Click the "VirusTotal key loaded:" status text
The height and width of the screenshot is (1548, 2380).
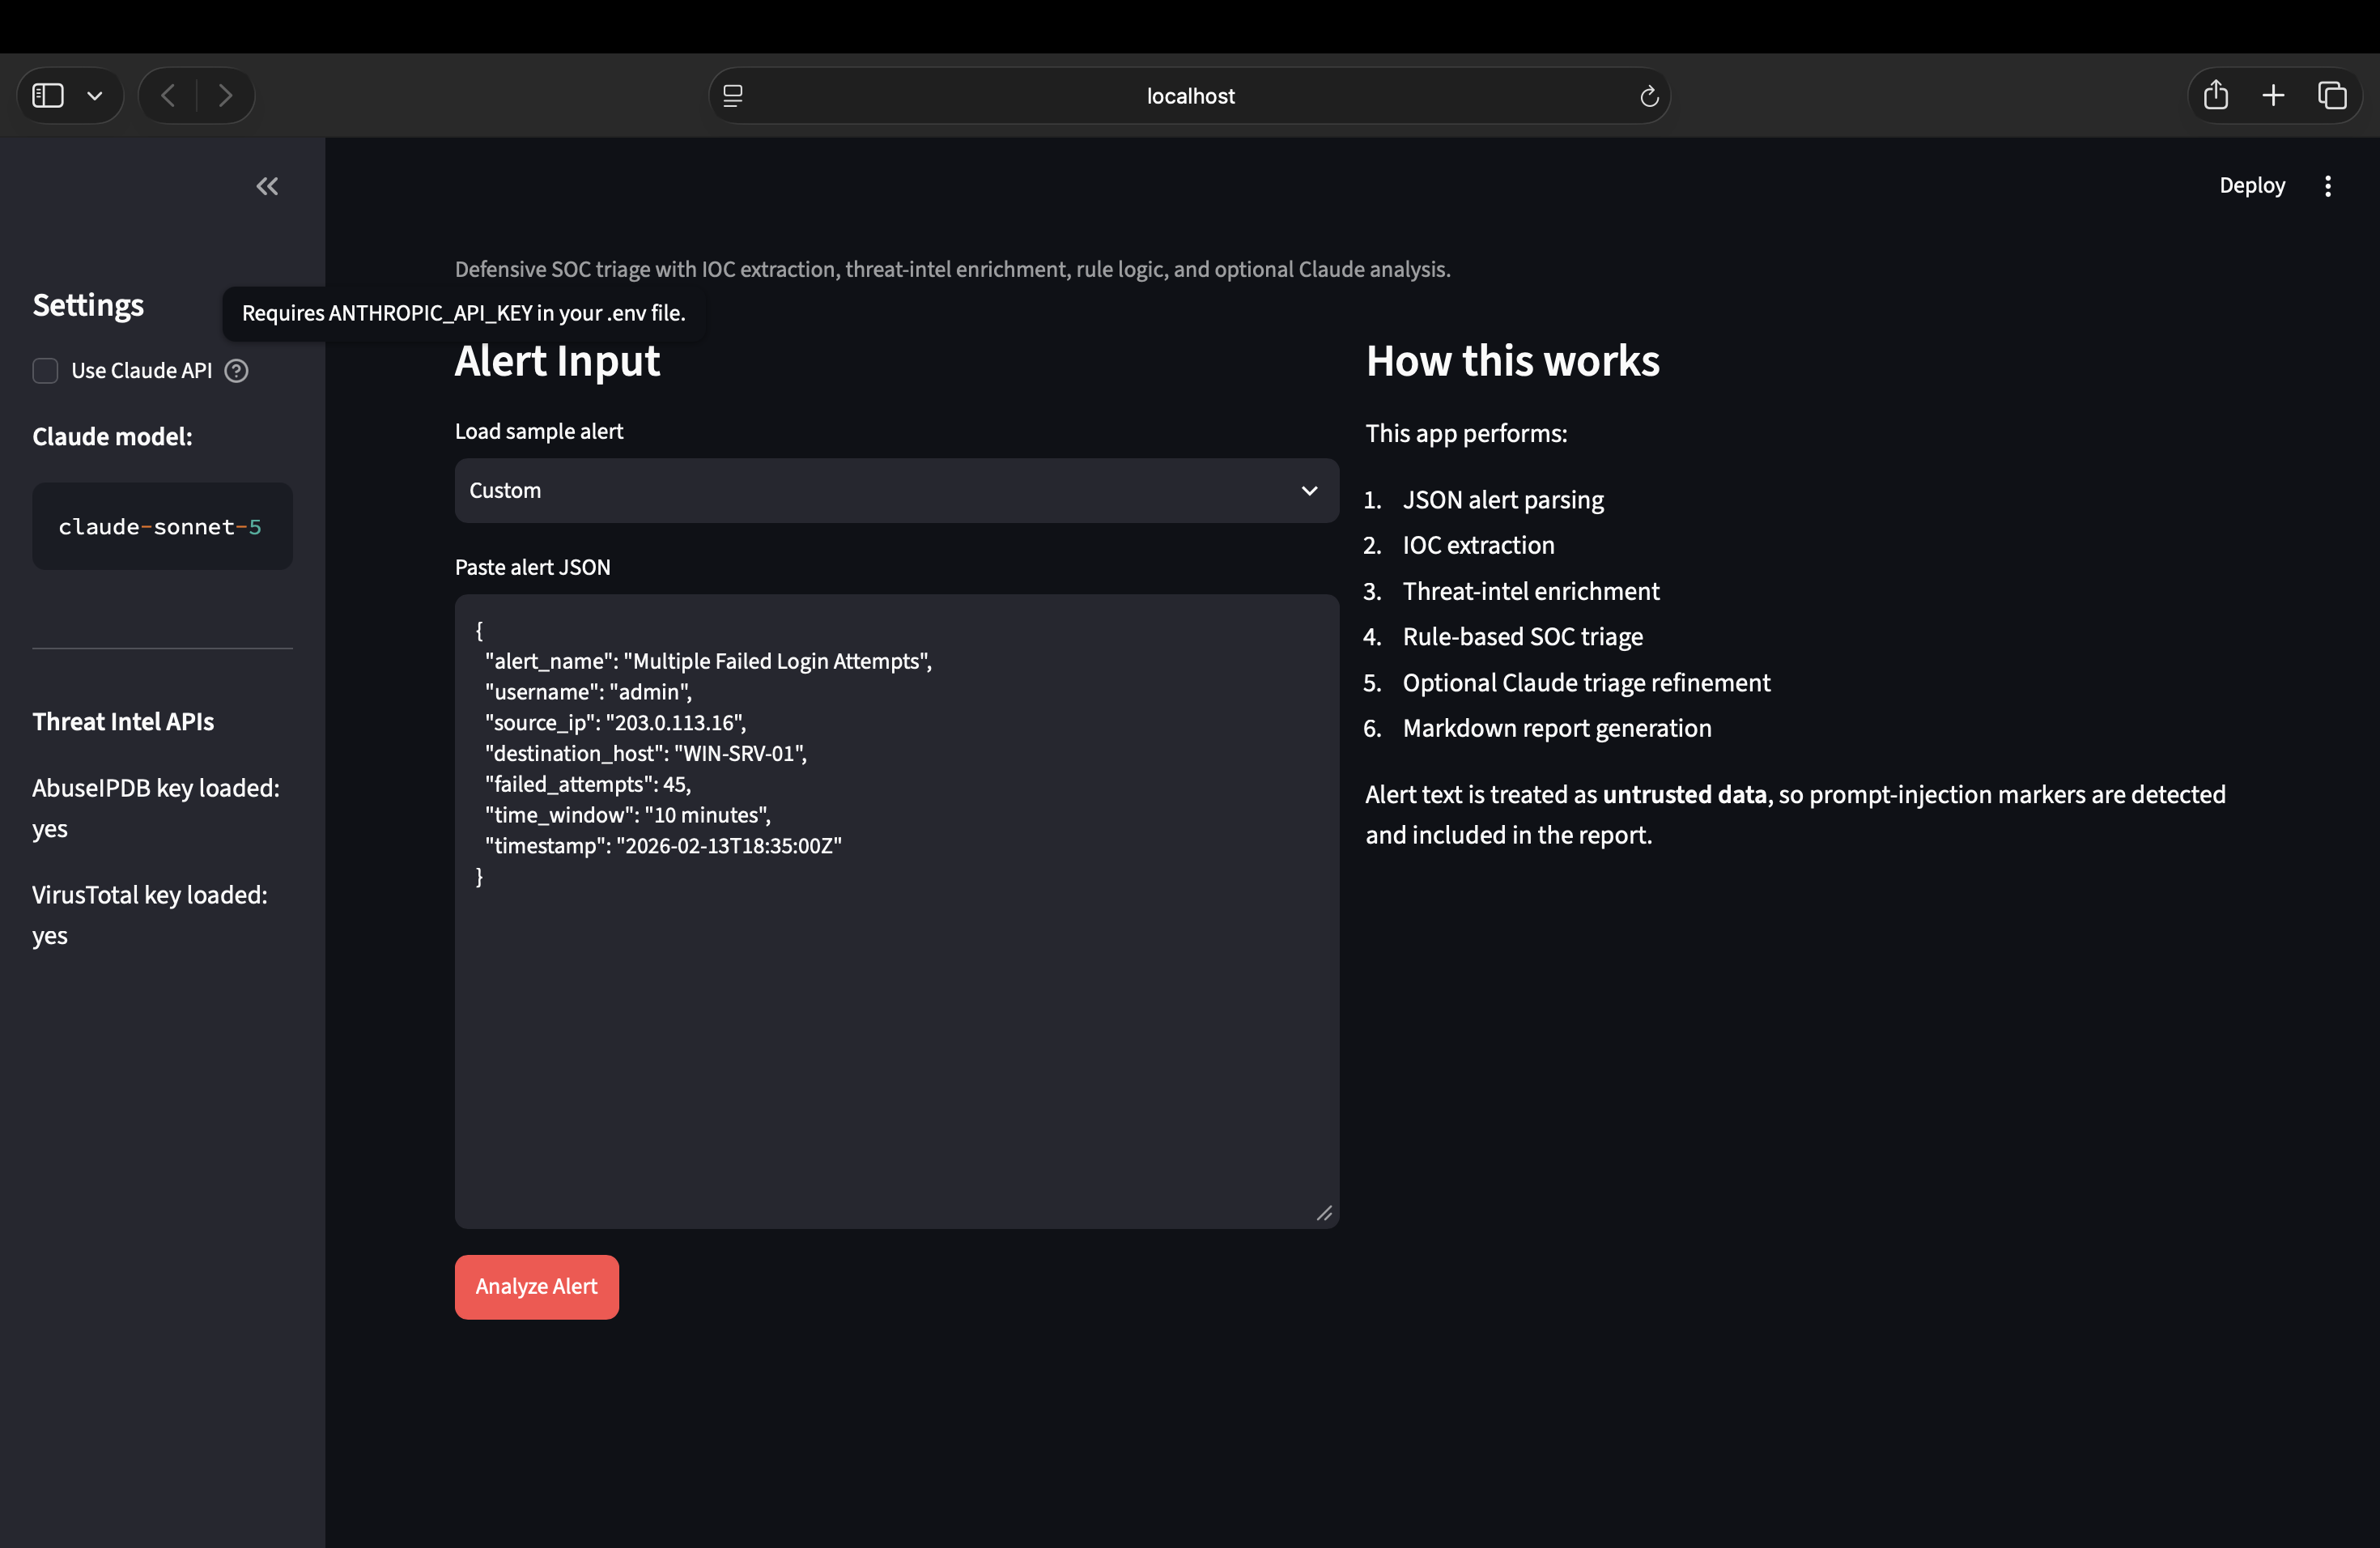150,895
